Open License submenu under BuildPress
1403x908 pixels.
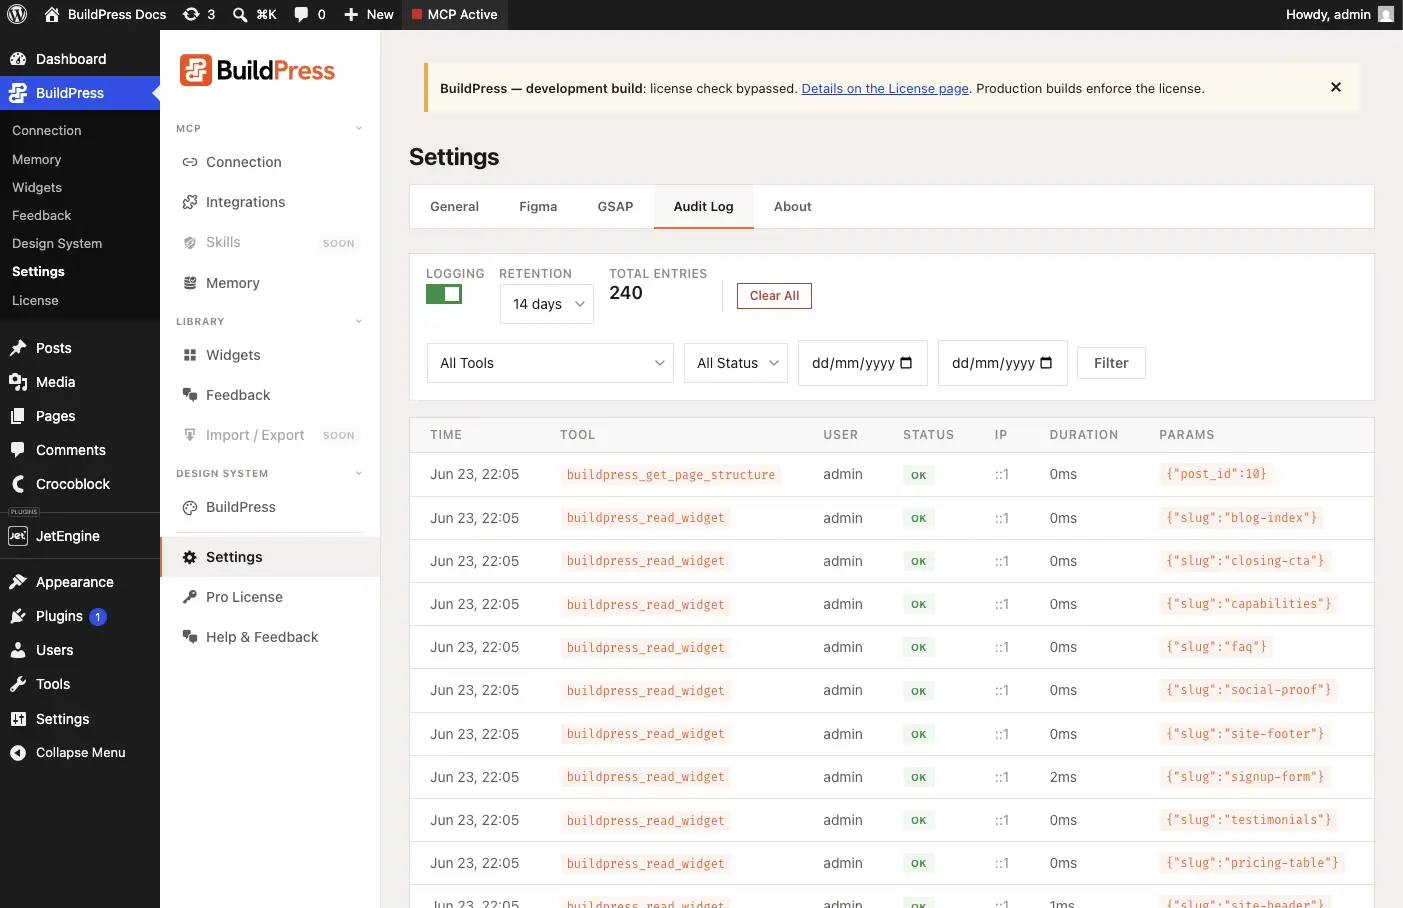coord(35,300)
